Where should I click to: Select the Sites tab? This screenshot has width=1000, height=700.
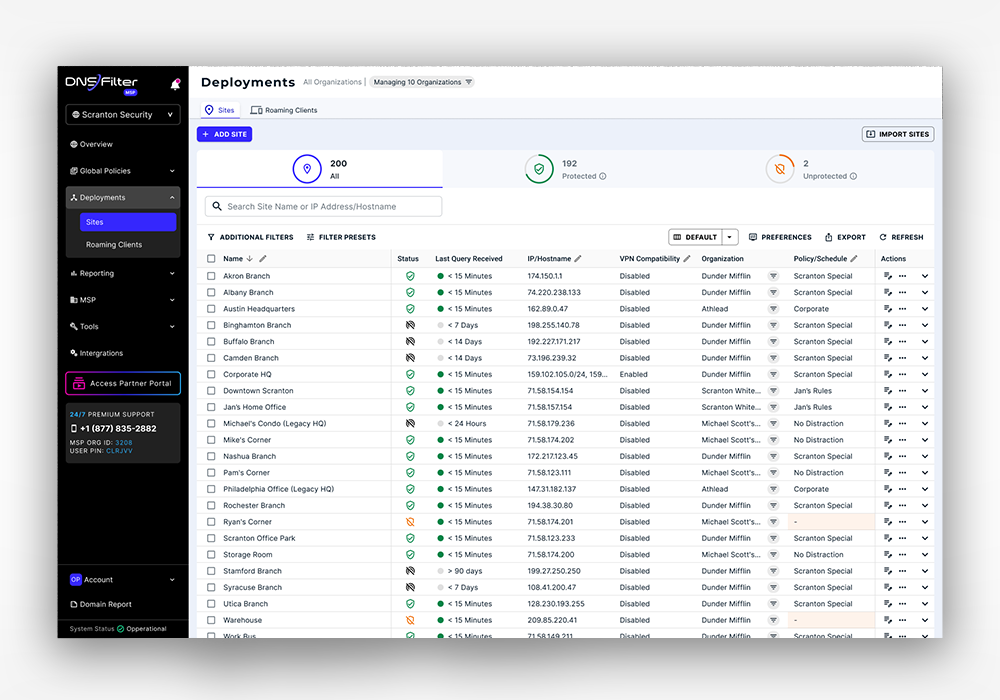point(219,110)
